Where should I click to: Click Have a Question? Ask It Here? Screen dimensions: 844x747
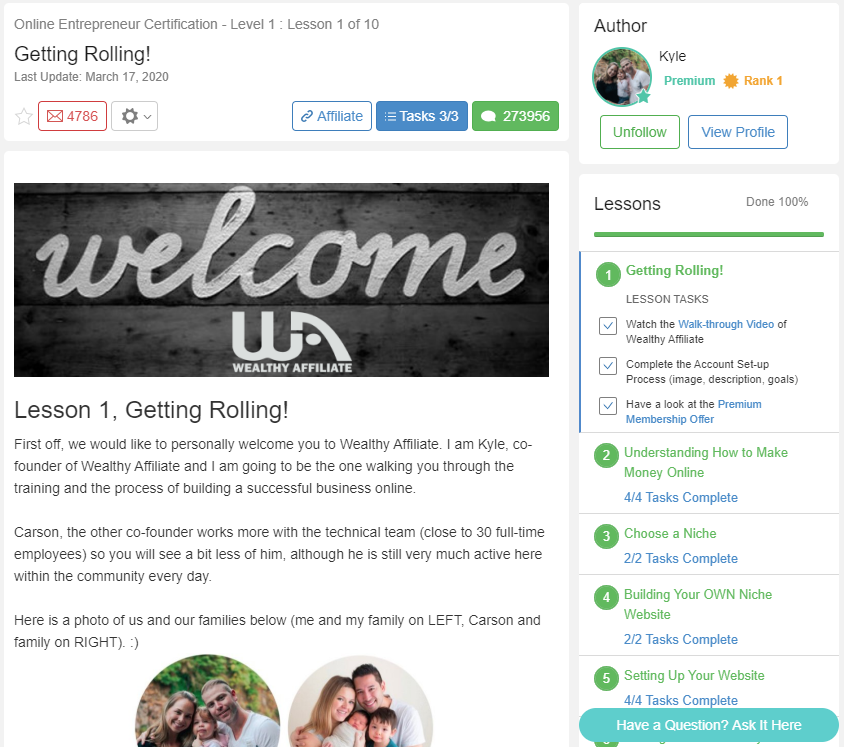click(708, 725)
